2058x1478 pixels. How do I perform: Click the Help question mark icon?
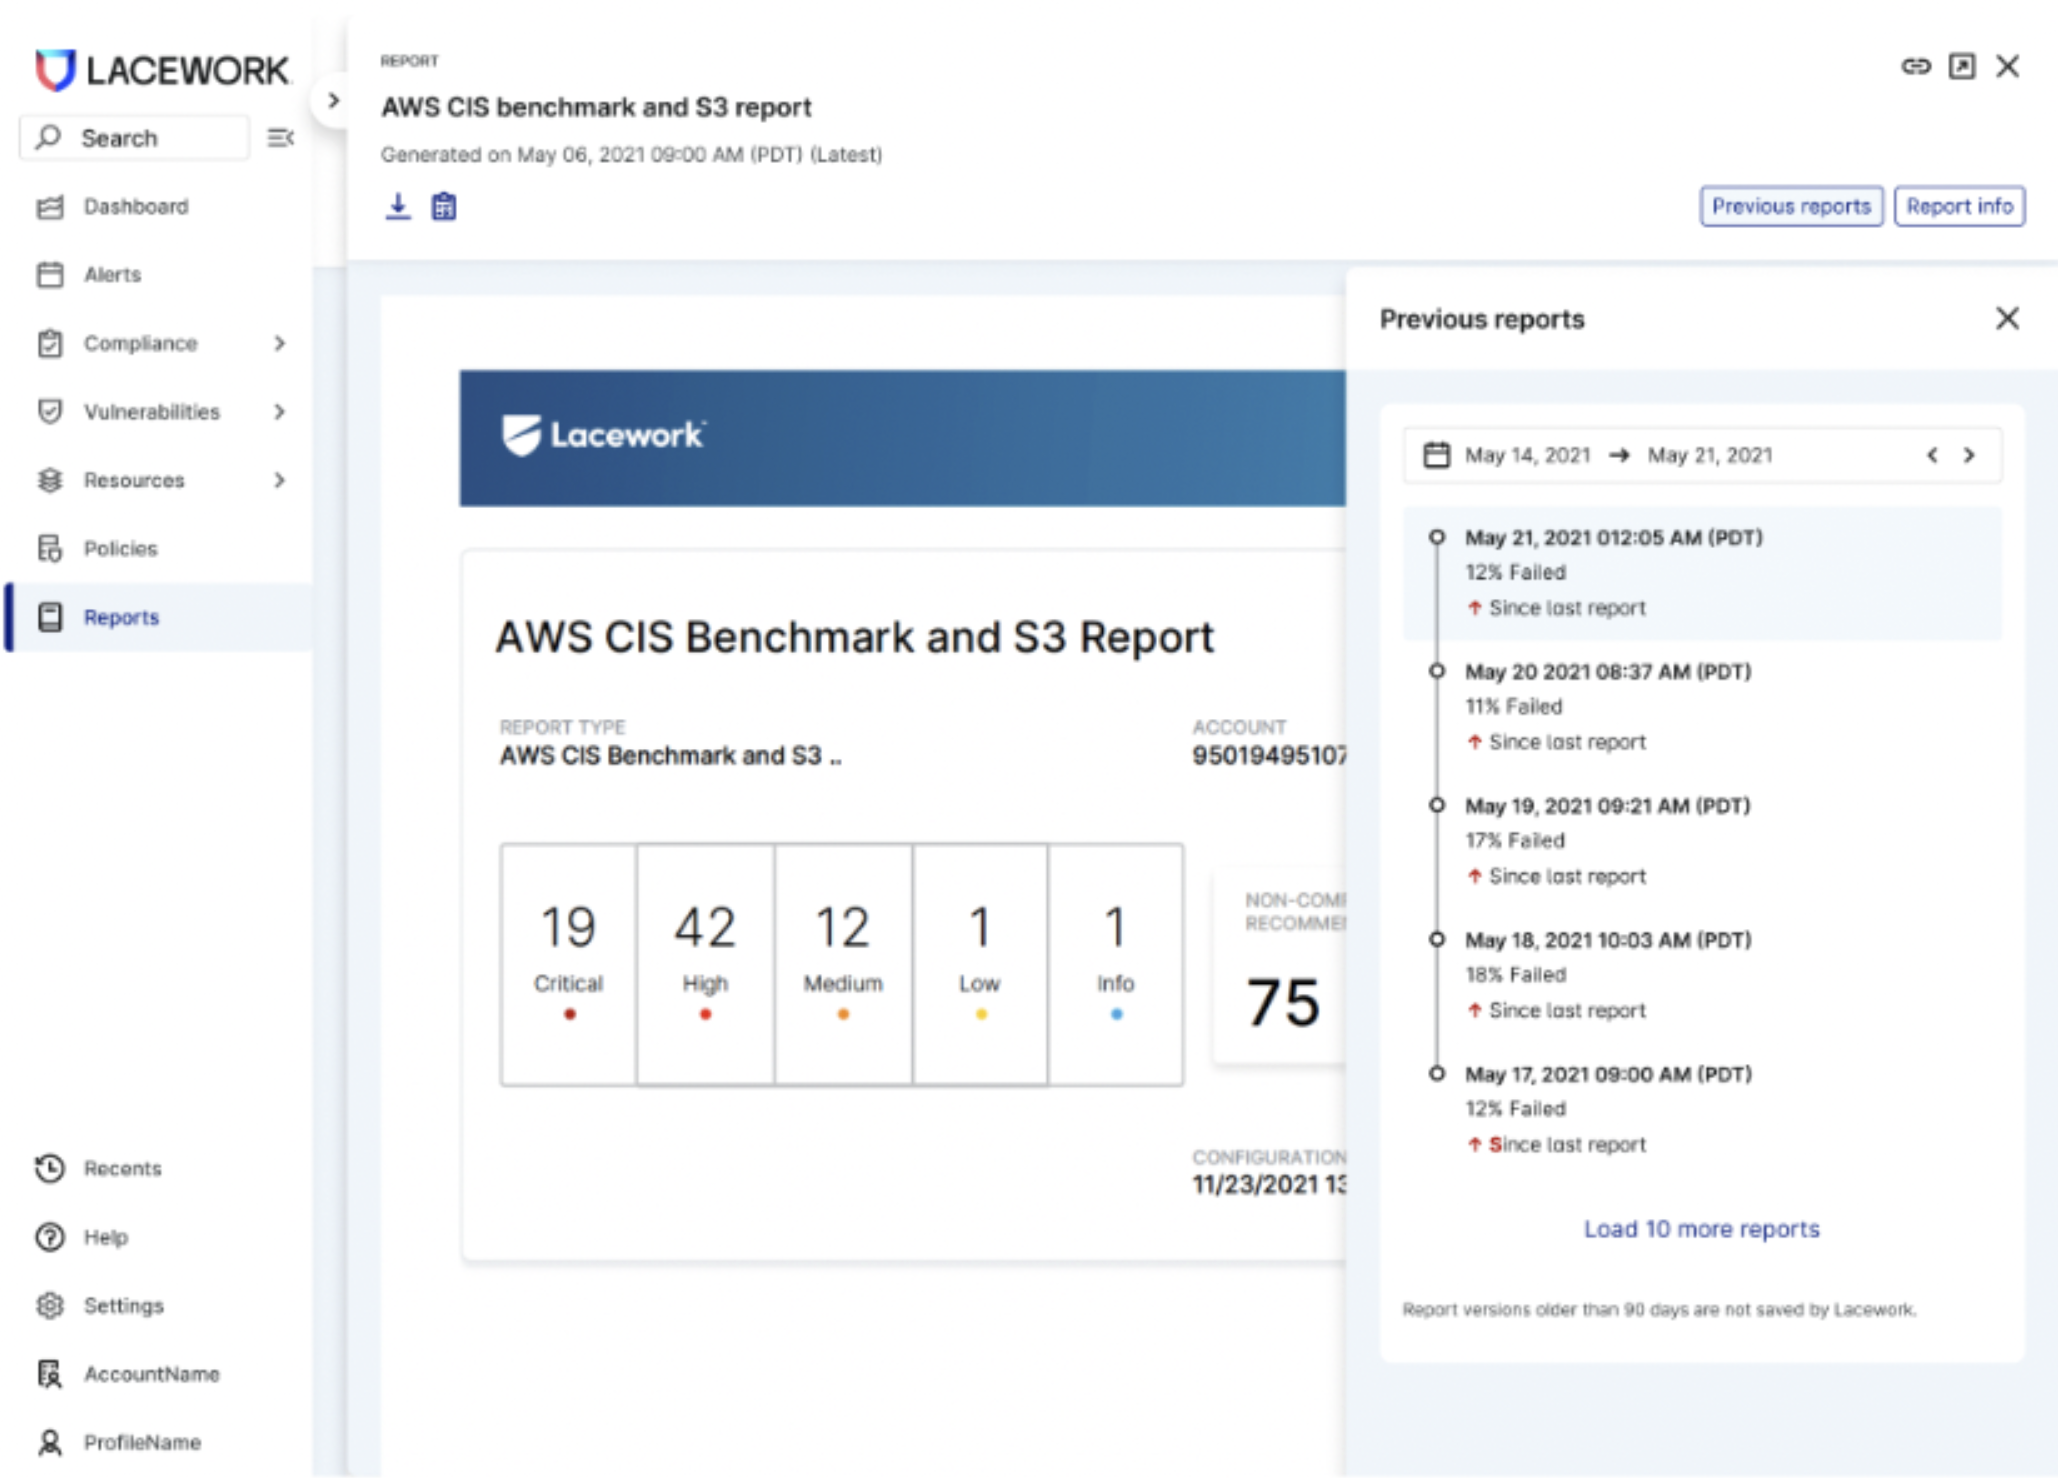pos(50,1237)
